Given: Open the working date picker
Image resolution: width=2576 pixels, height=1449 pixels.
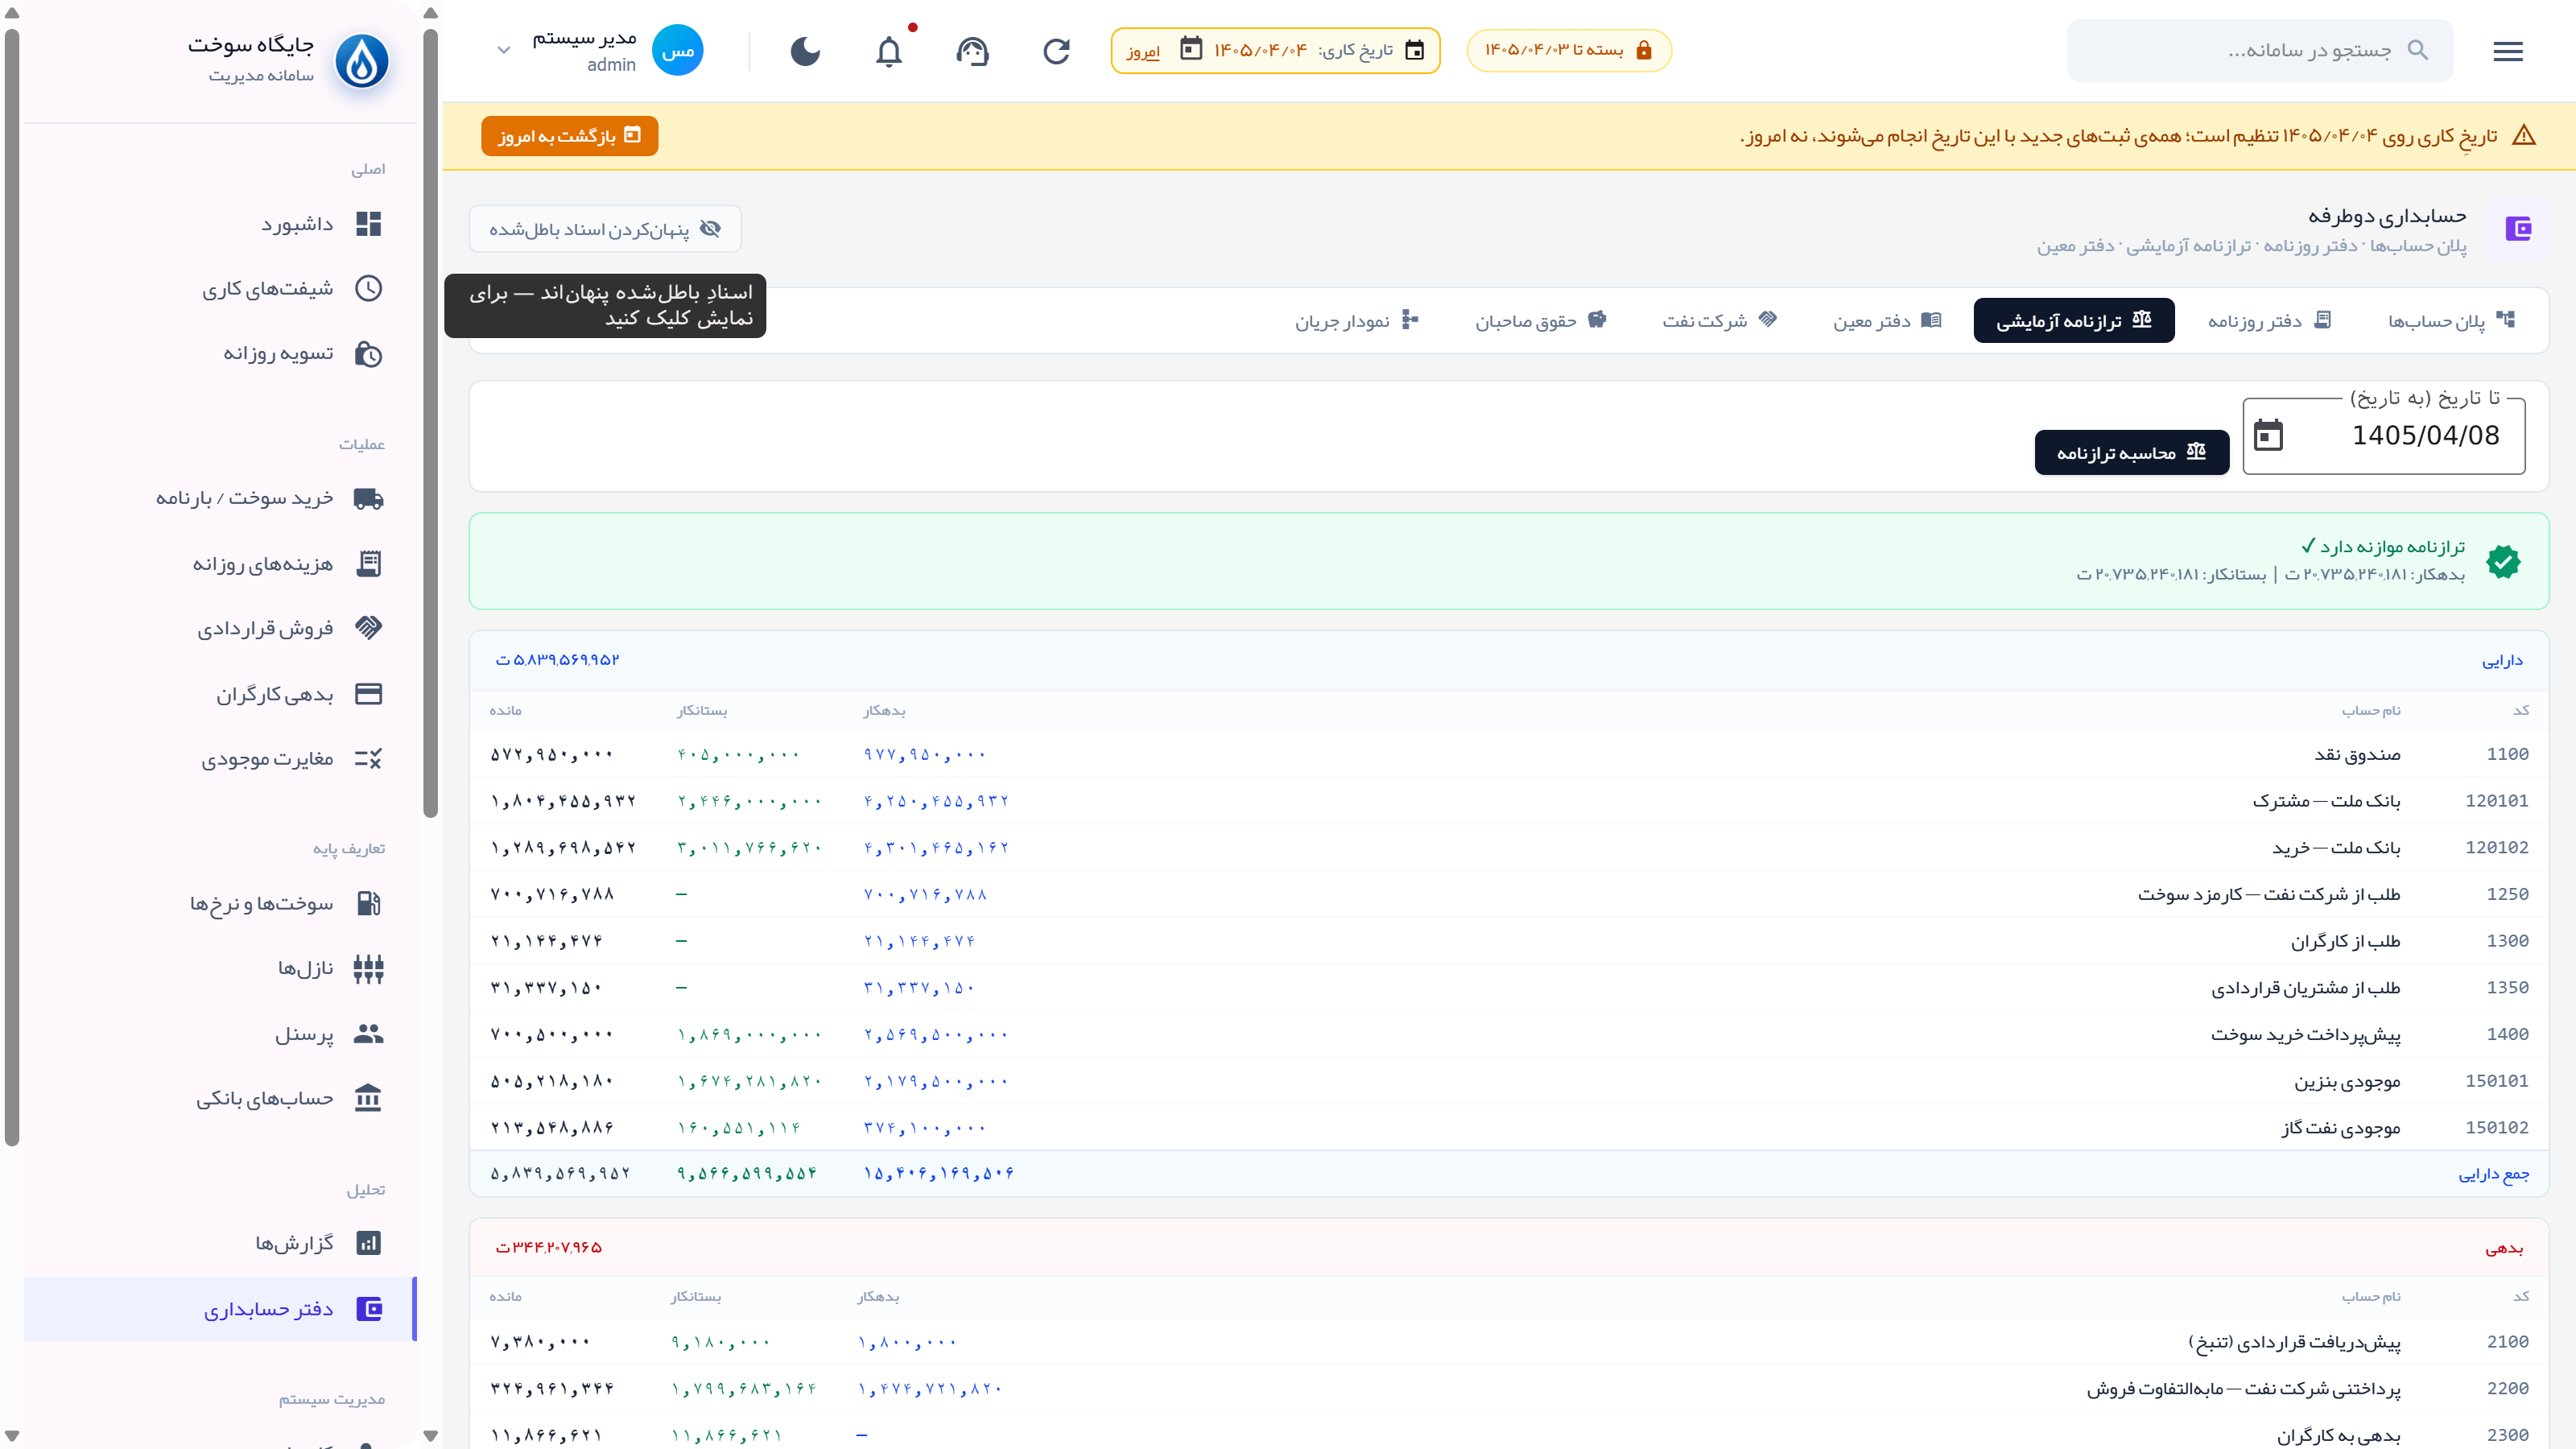Looking at the screenshot, I should point(1275,50).
